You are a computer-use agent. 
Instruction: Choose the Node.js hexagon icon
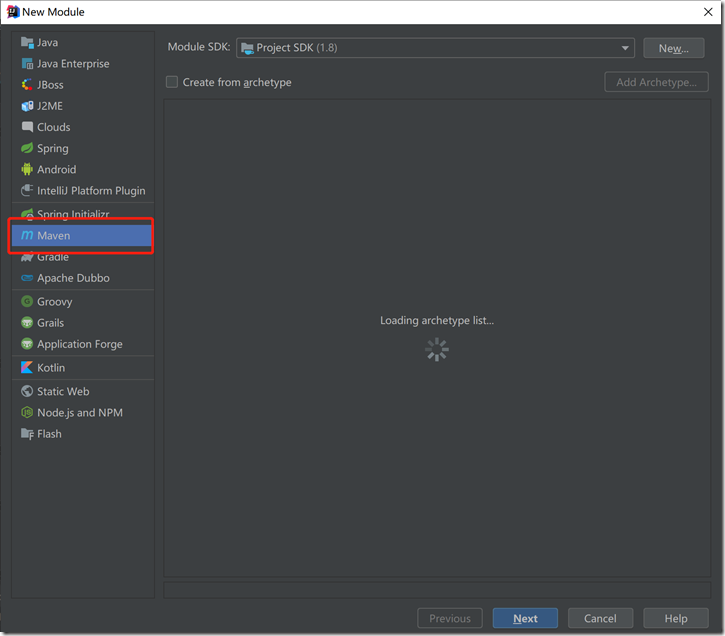pyautogui.click(x=27, y=412)
